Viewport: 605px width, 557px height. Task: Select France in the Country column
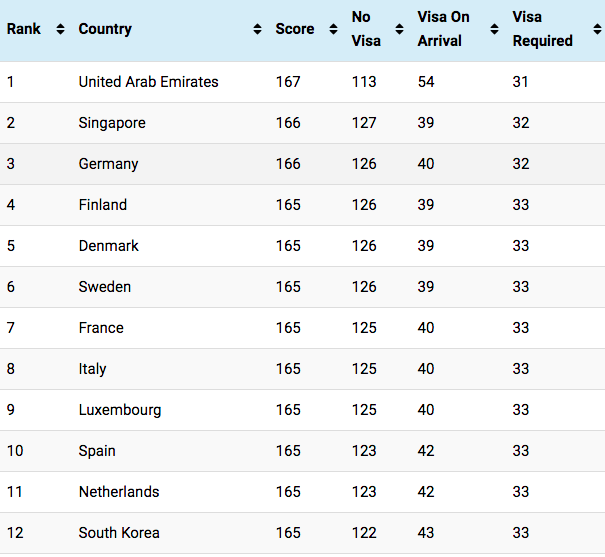click(x=101, y=328)
